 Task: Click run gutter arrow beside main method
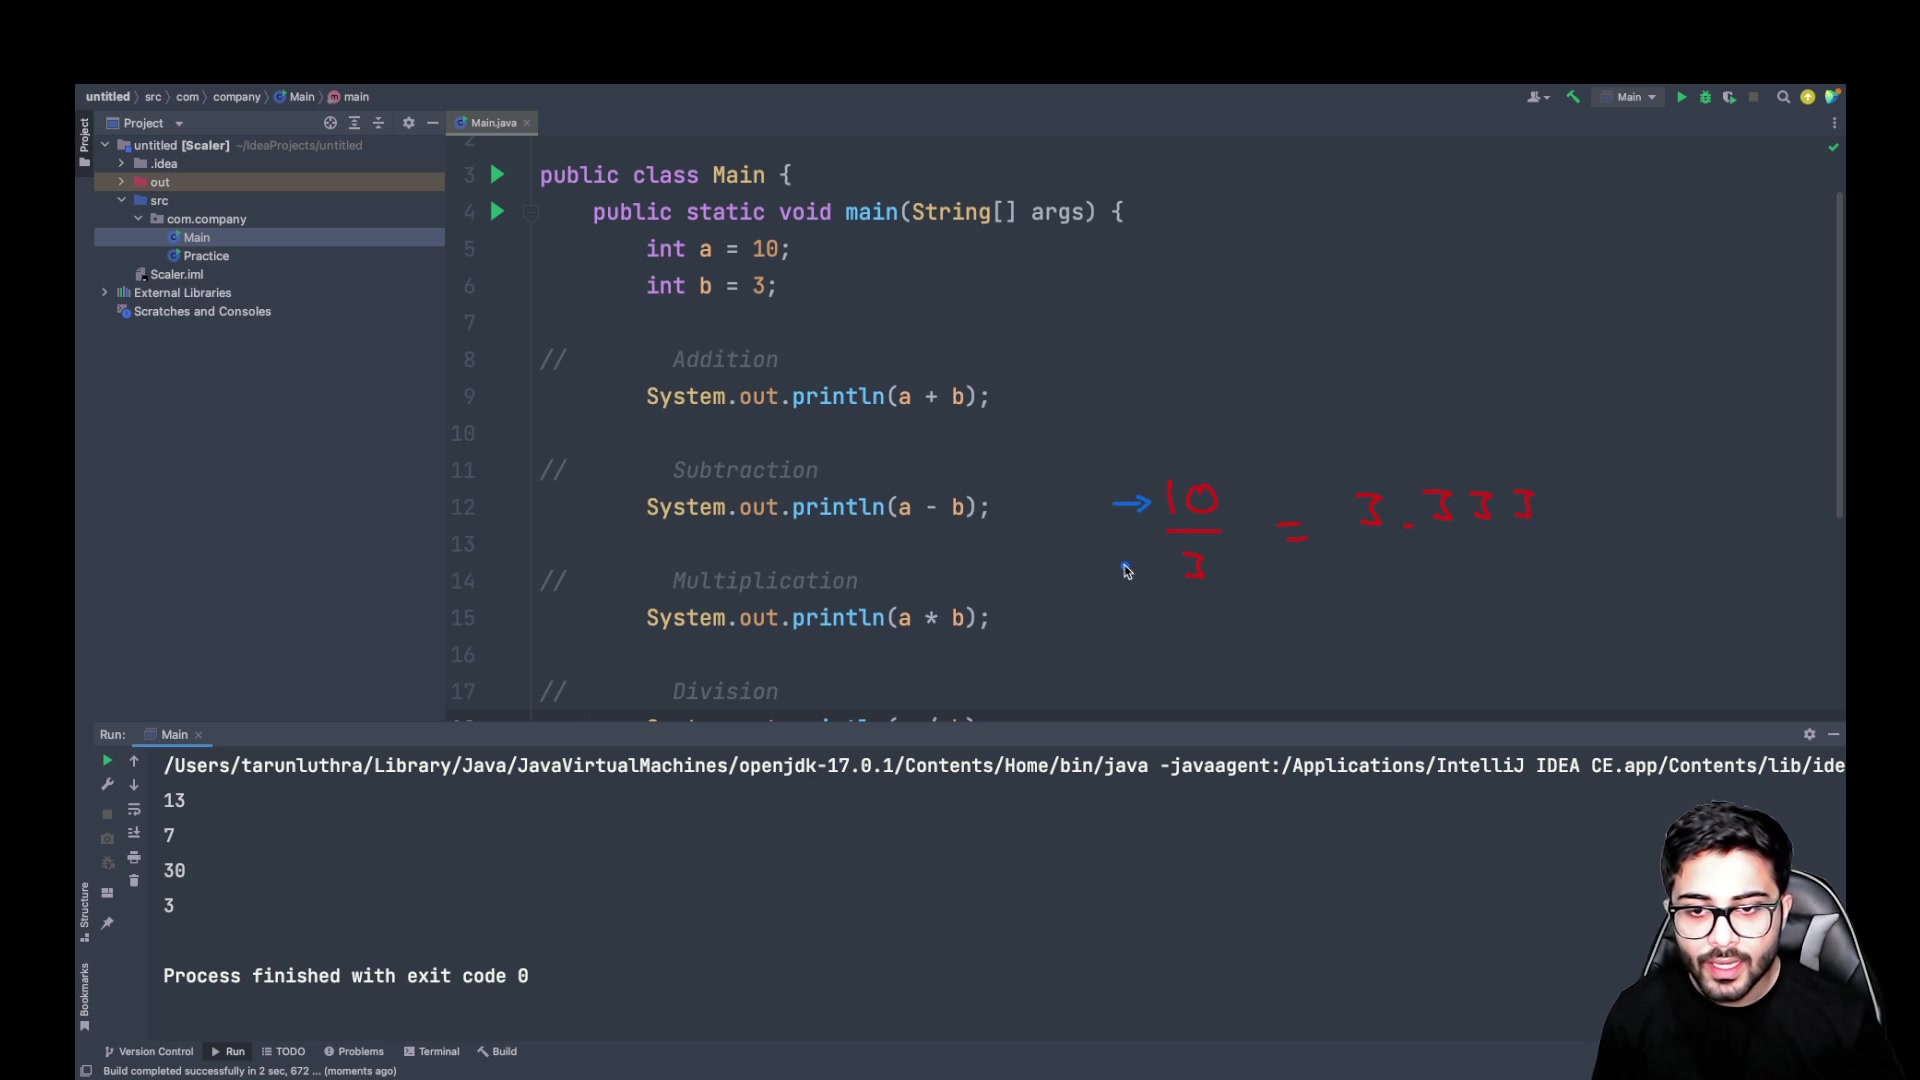click(497, 212)
